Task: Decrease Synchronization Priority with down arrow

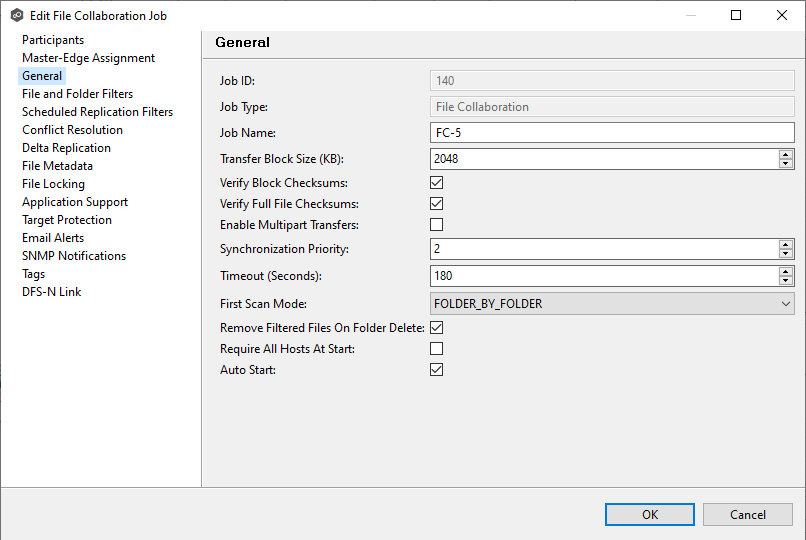Action: coord(786,254)
